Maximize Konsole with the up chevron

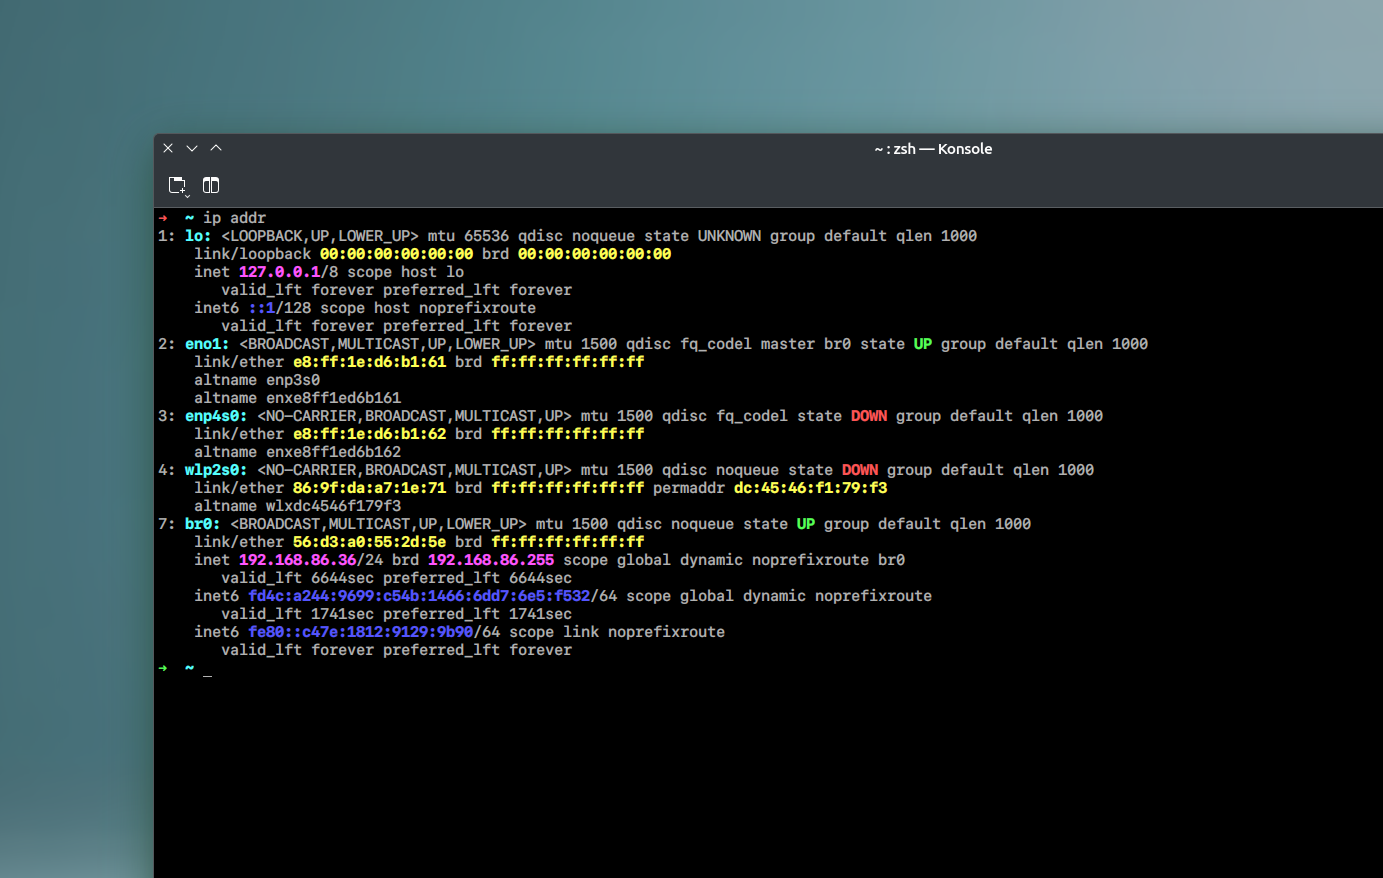216,148
